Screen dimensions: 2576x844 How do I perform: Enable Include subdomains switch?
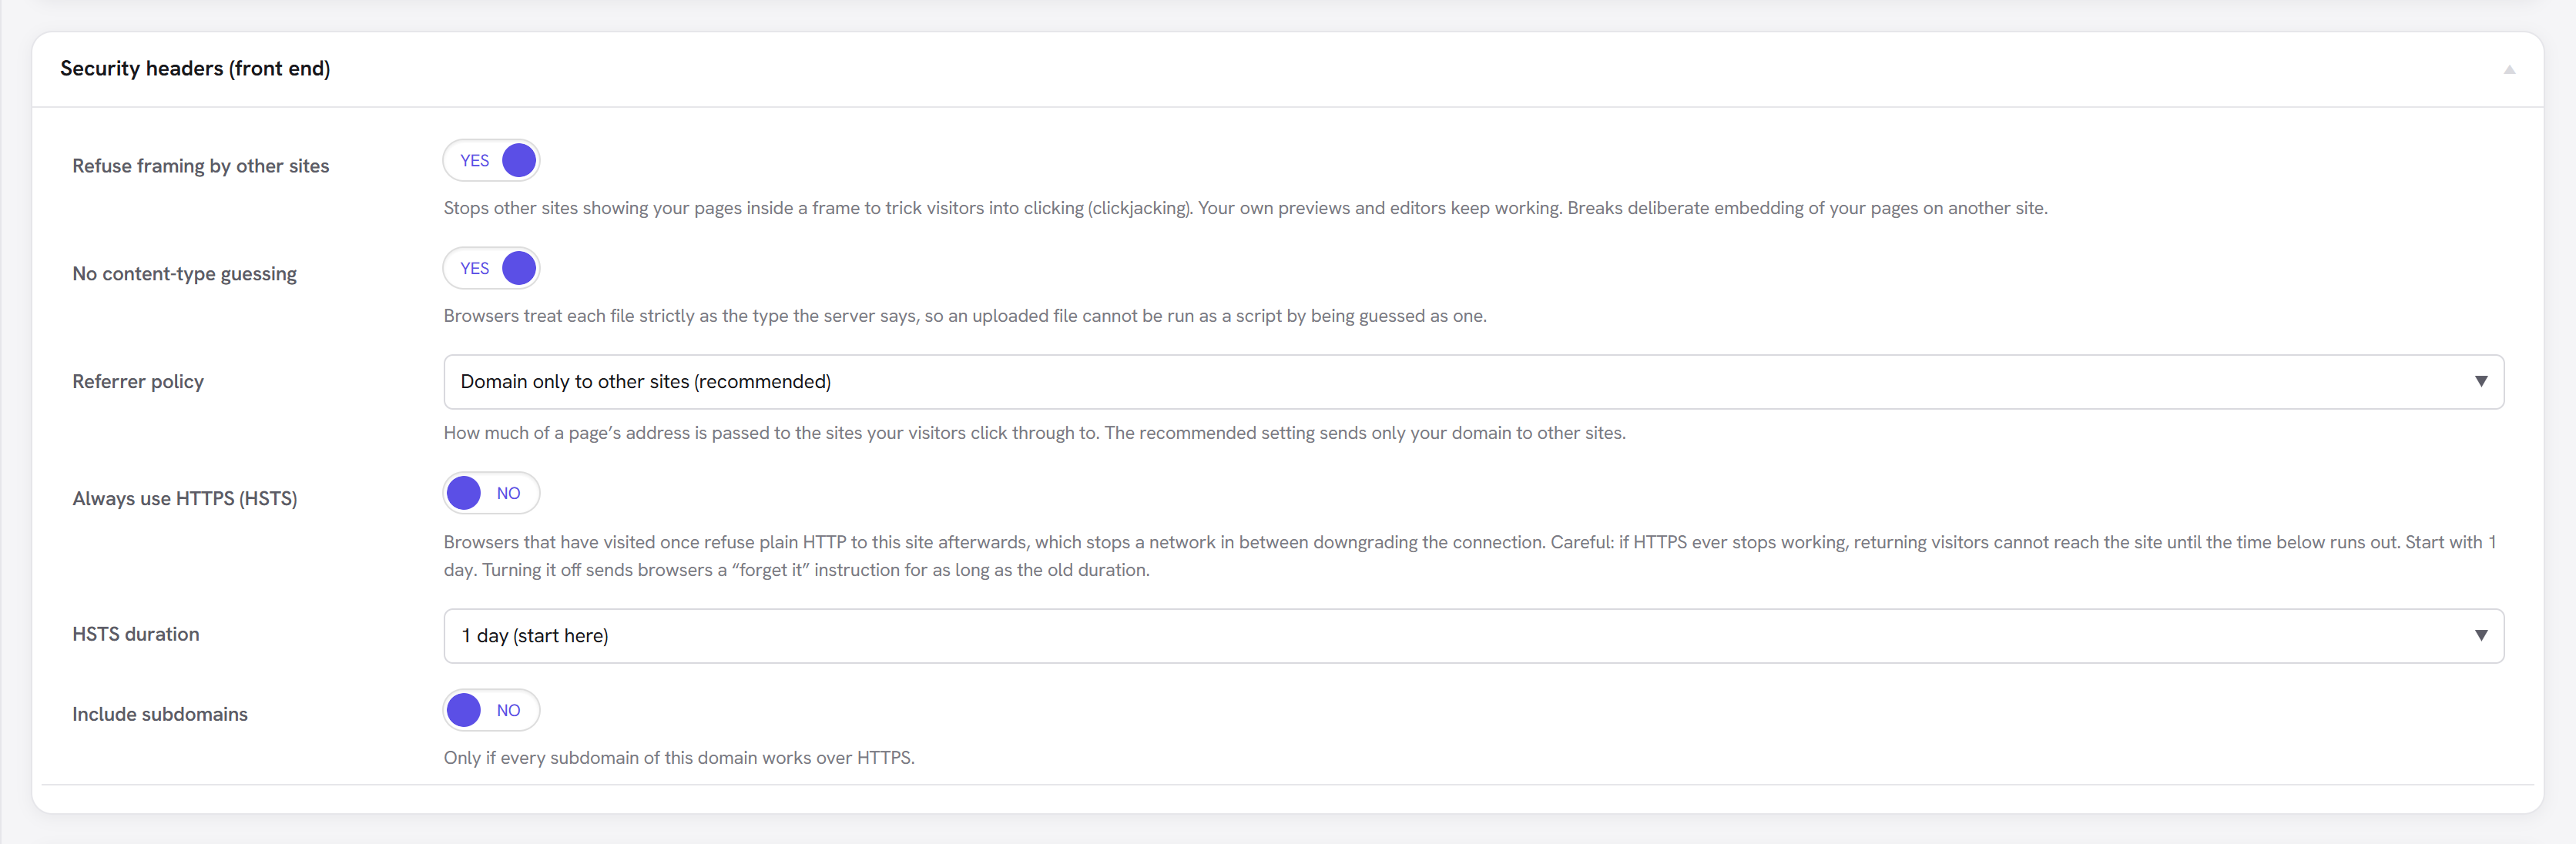click(491, 710)
